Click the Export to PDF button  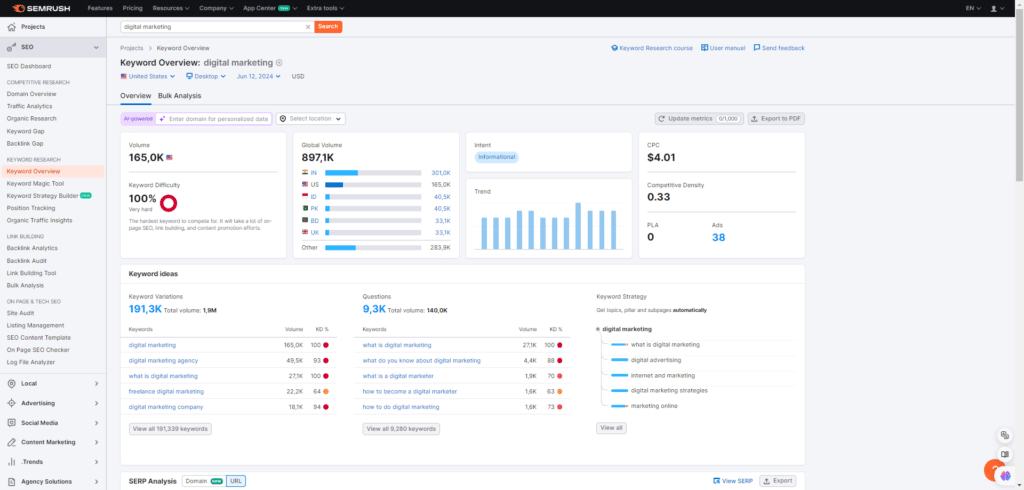coord(775,118)
